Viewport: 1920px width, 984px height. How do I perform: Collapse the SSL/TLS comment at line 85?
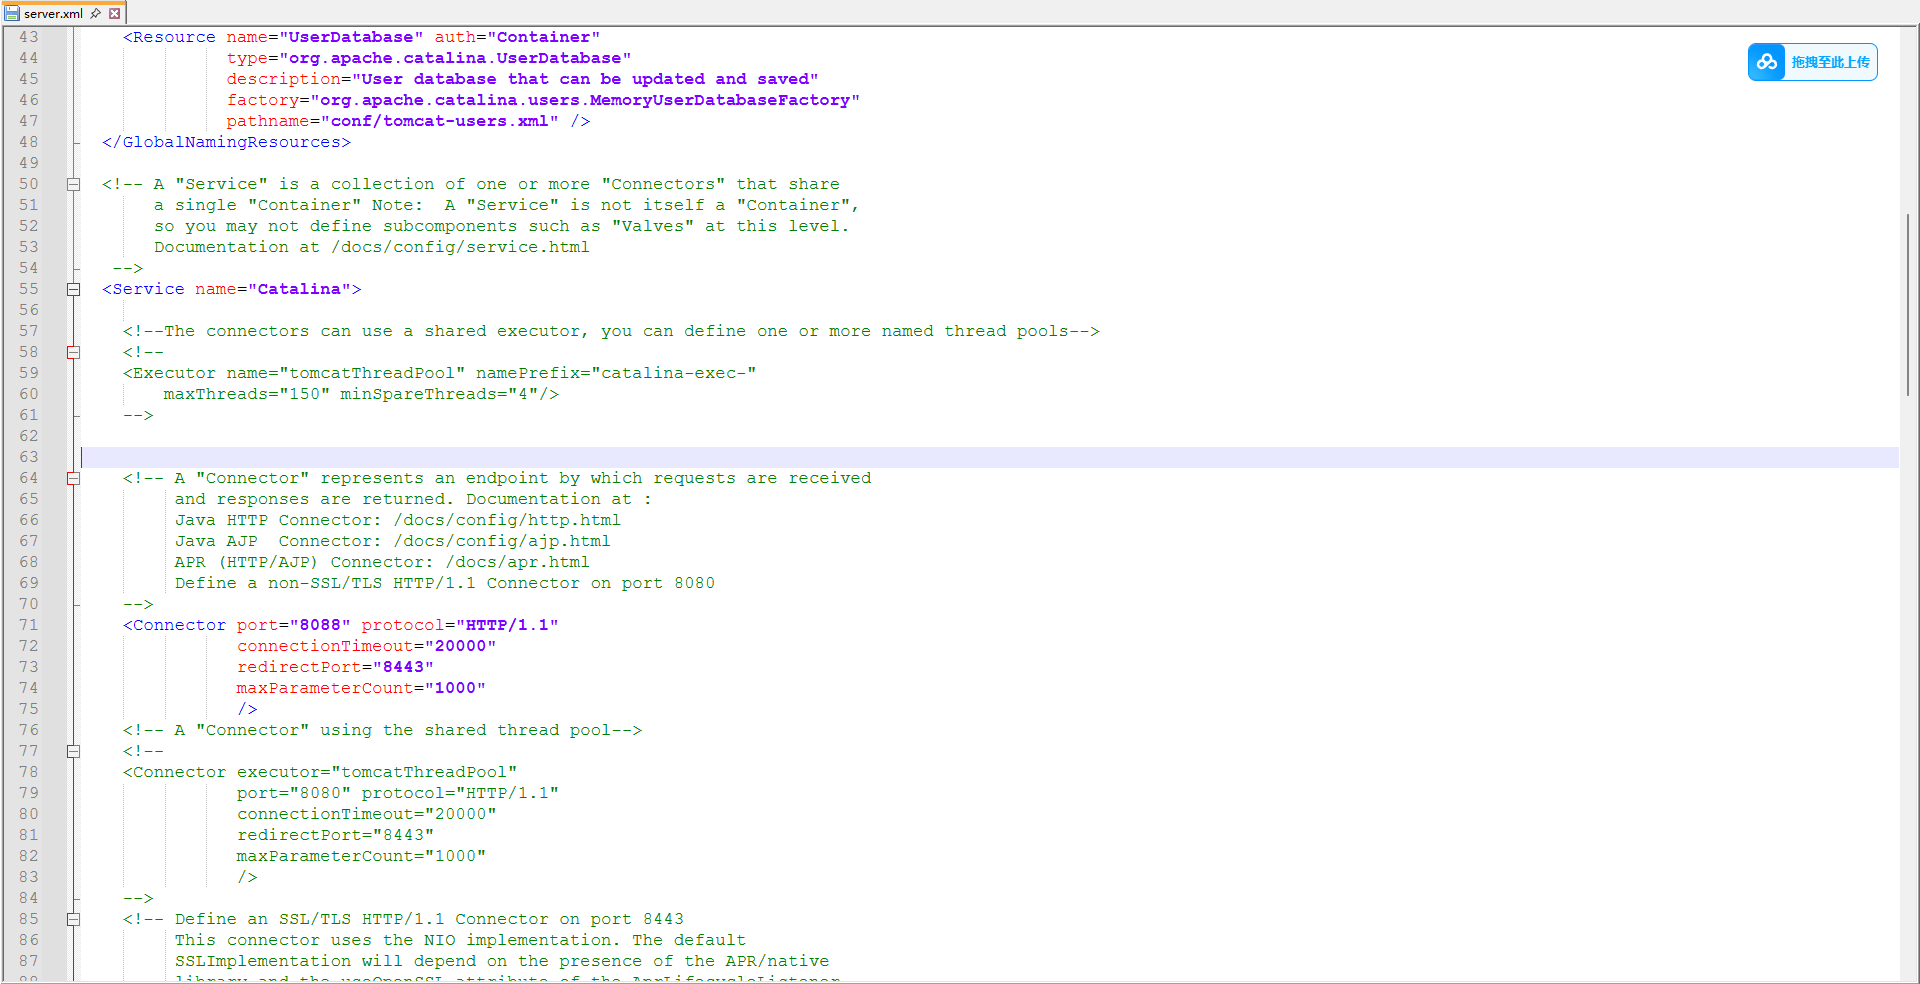(73, 919)
